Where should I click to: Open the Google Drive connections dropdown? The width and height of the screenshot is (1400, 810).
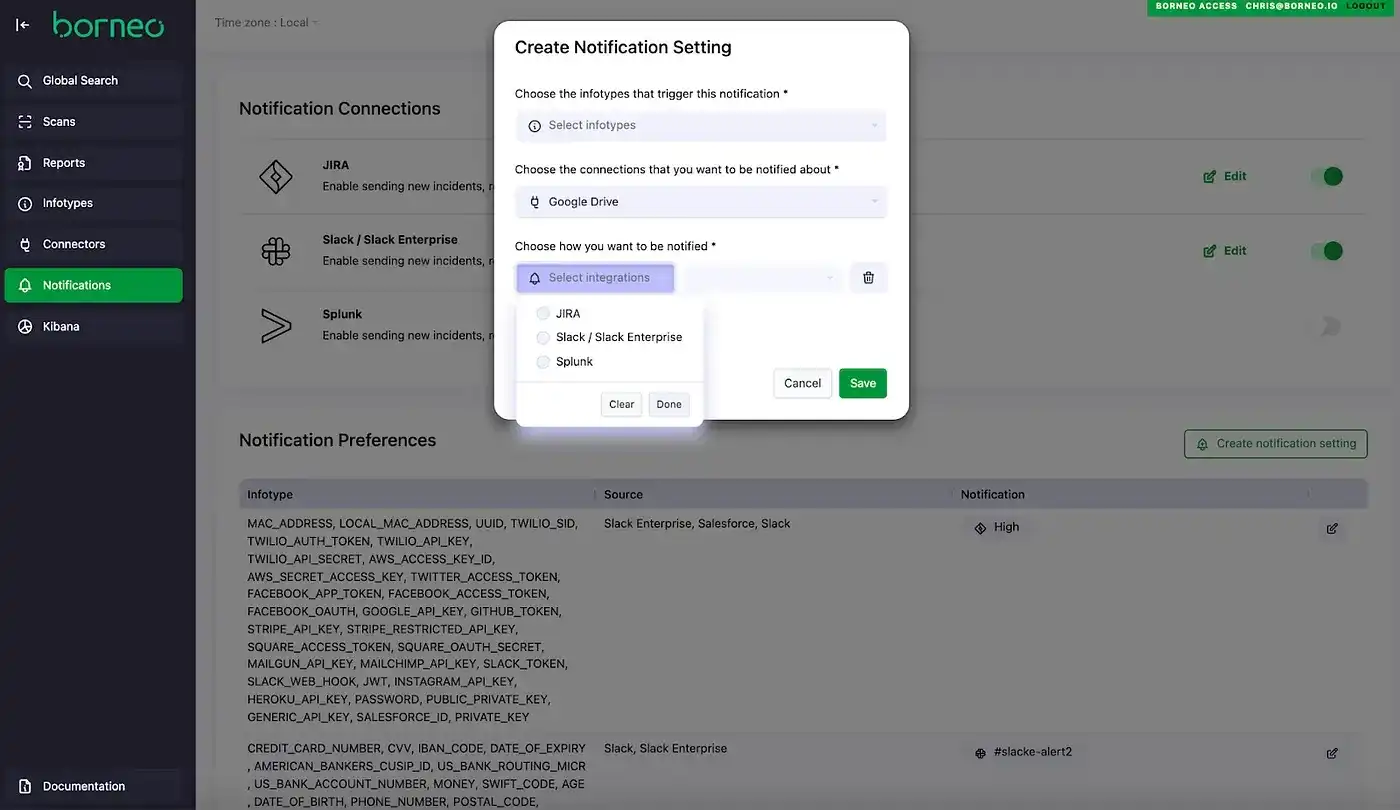point(701,202)
